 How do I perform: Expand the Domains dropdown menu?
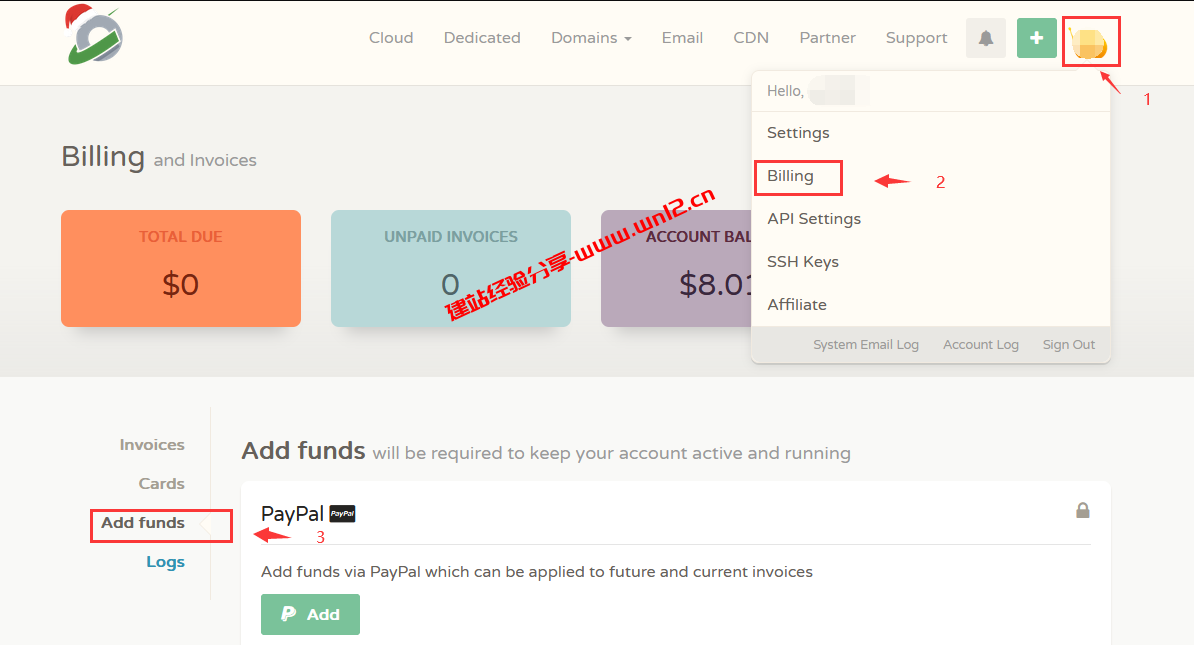(x=591, y=38)
